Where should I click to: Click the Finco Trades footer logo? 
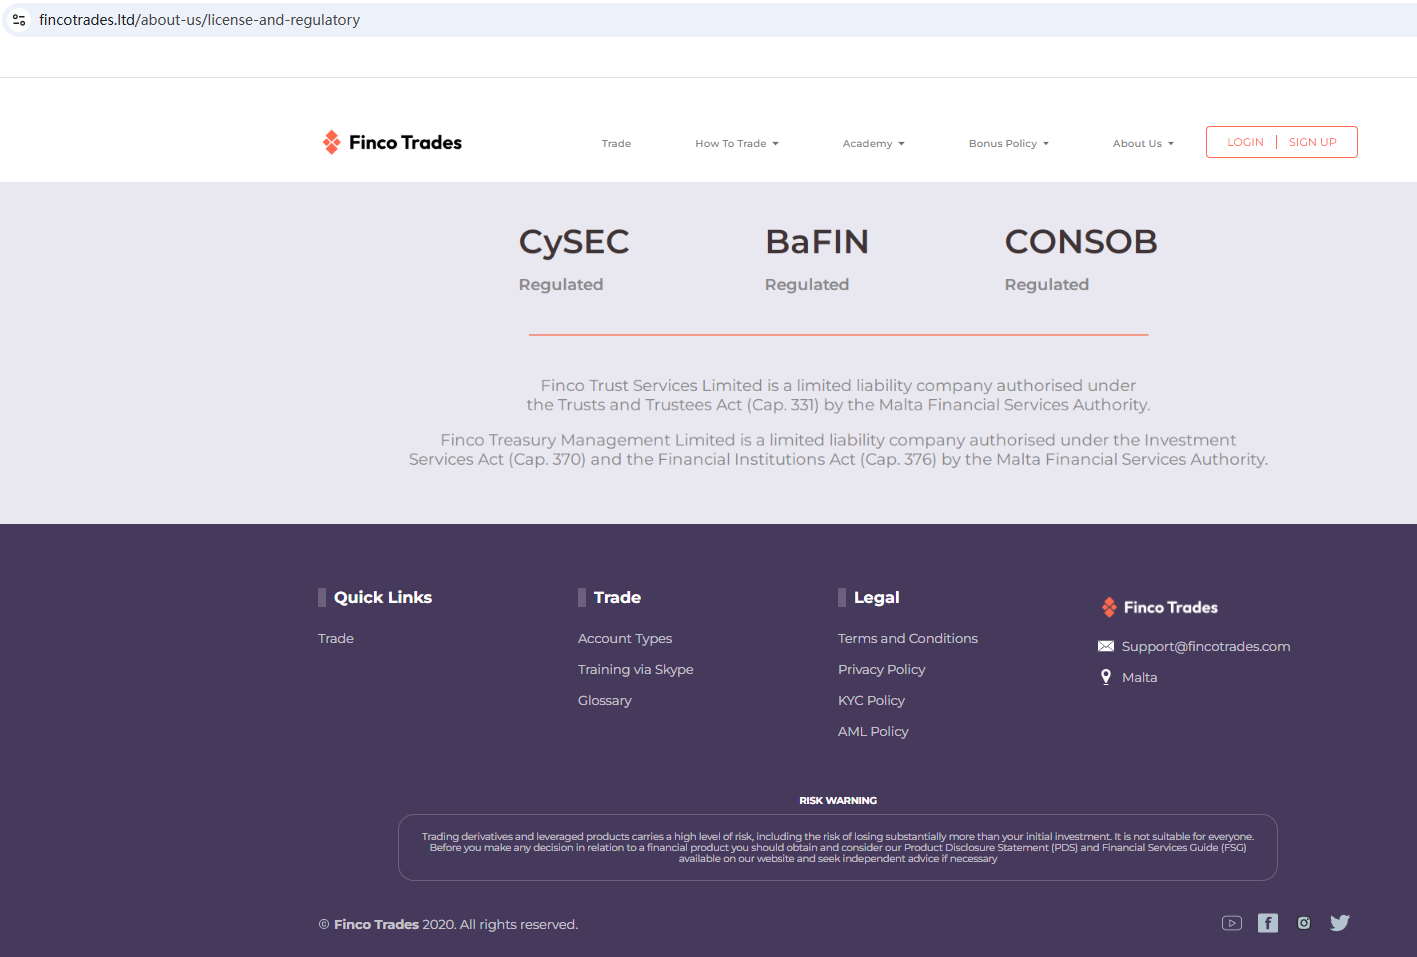coord(1160,607)
